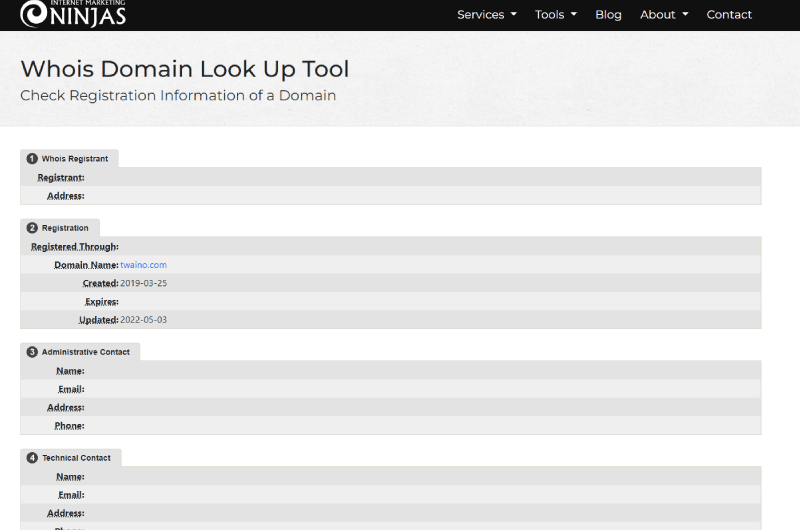Click Address label under Whois Registrant
Viewport: 800px width, 530px height.
(66, 196)
